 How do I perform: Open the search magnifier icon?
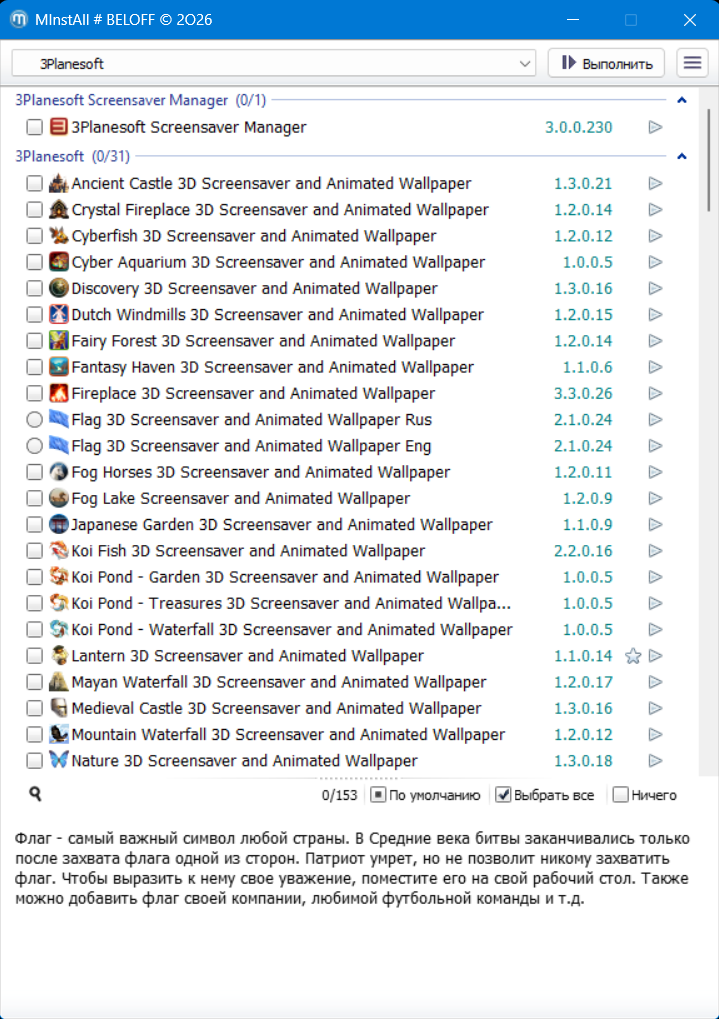35,793
